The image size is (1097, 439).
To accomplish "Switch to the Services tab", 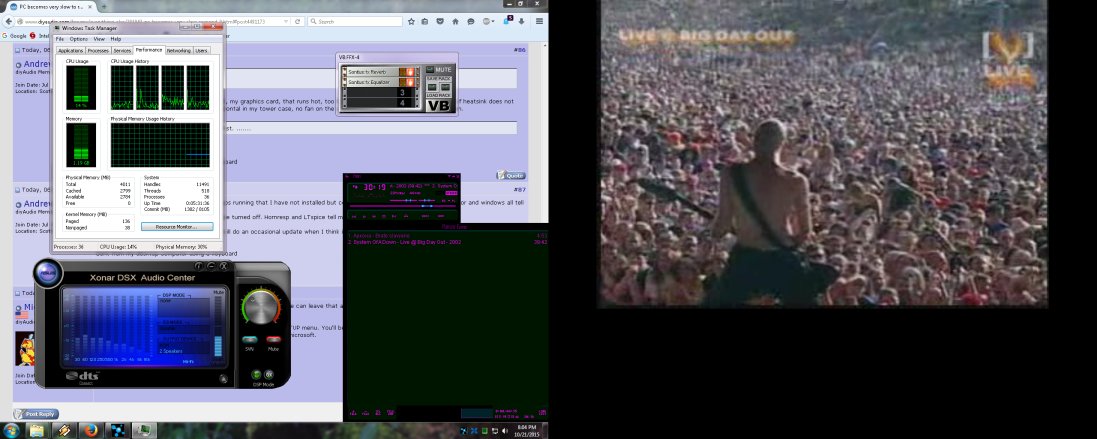I will pyautogui.click(x=122, y=50).
